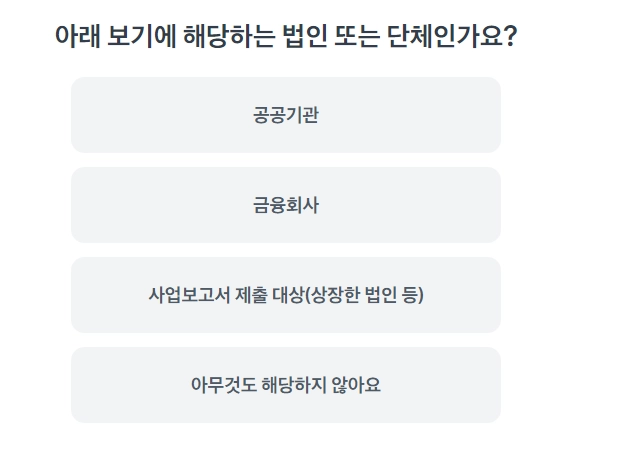This screenshot has height=456, width=622.
Task: Choose the 금융회사 option
Action: click(x=285, y=205)
